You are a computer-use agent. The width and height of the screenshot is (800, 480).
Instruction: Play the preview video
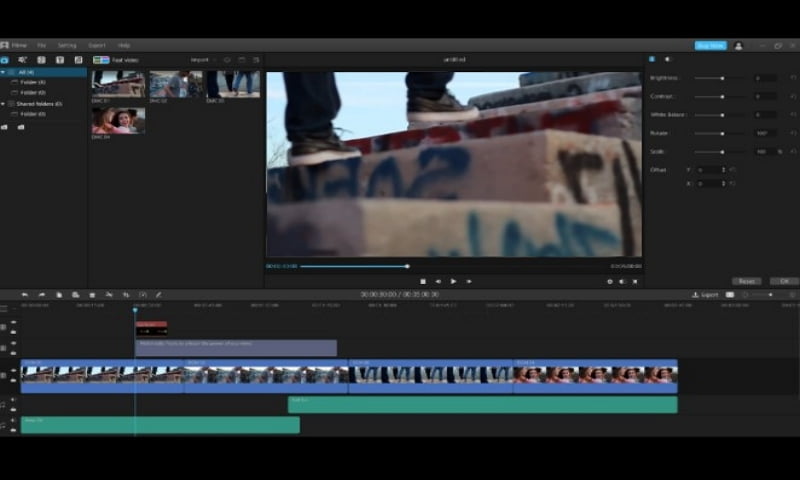tap(453, 282)
